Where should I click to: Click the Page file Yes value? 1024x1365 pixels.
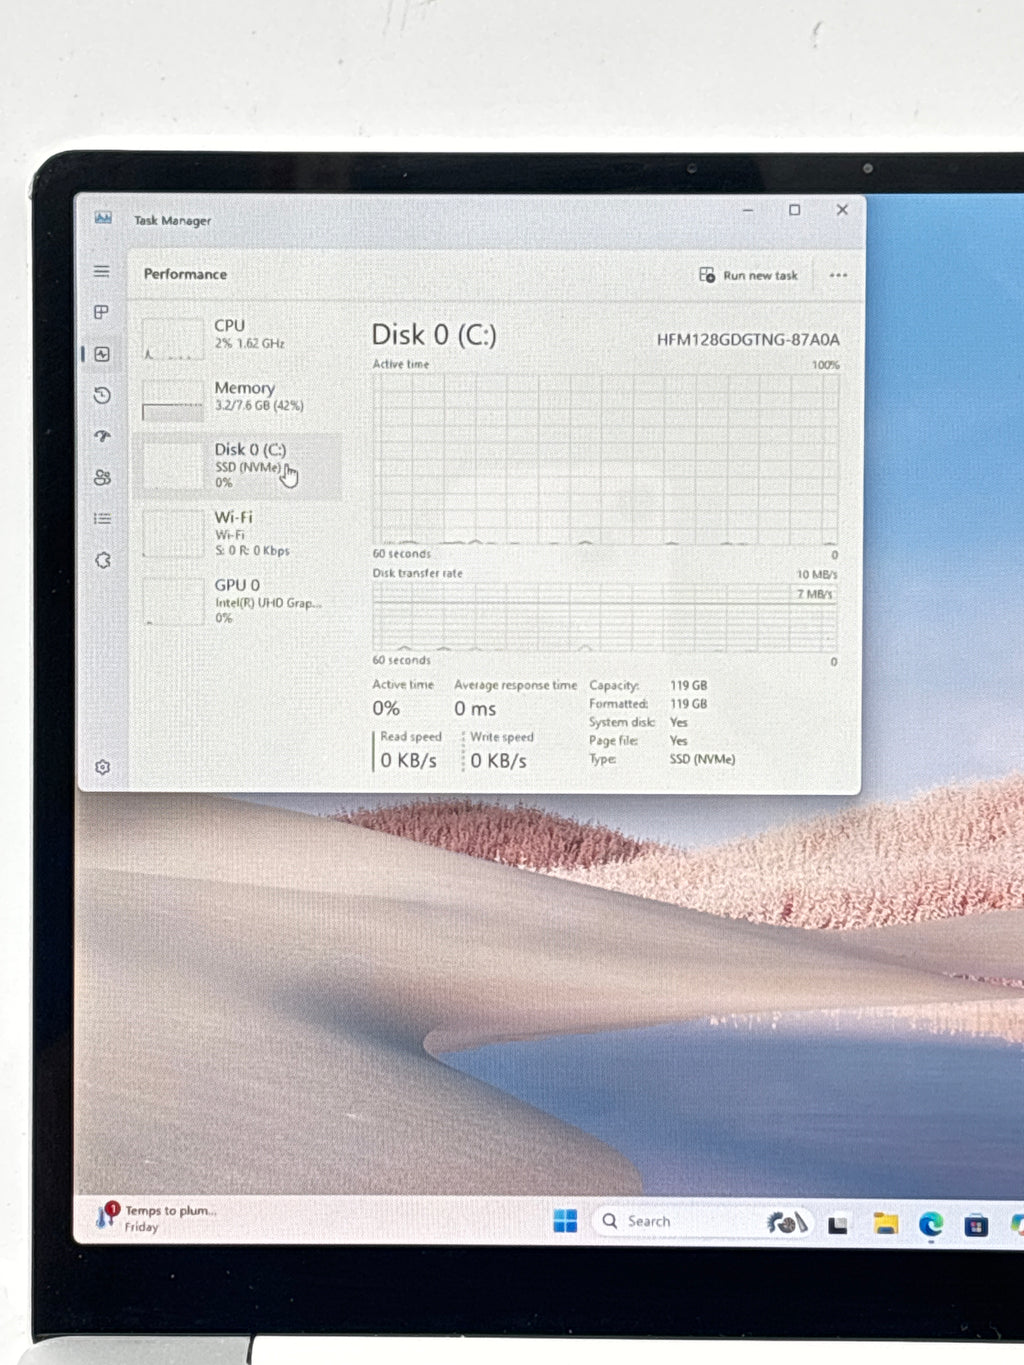[x=678, y=741]
